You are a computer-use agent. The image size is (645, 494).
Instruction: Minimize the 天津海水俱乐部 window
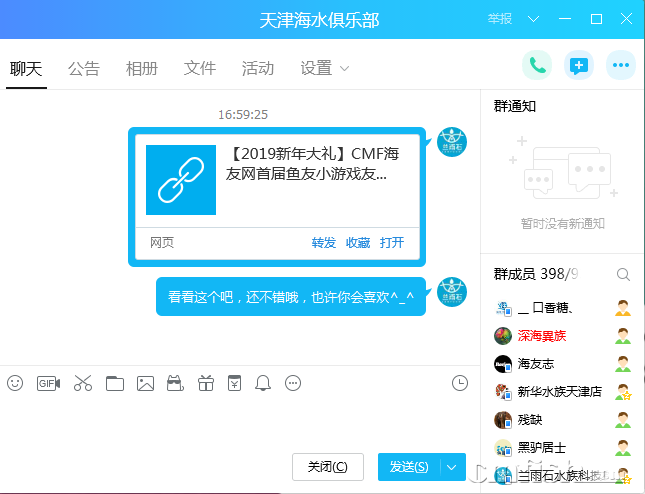tap(565, 19)
